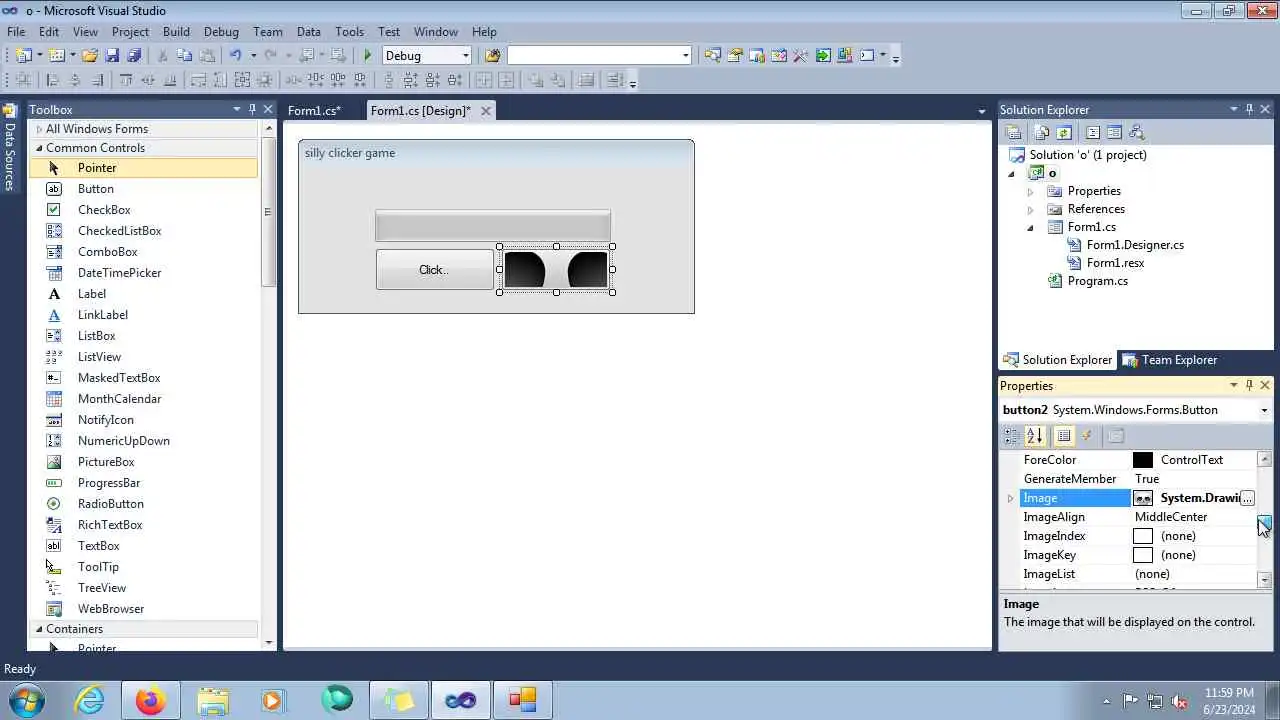Image resolution: width=1280 pixels, height=720 pixels.
Task: Switch to the Team Explorer tab
Action: pos(1170,360)
